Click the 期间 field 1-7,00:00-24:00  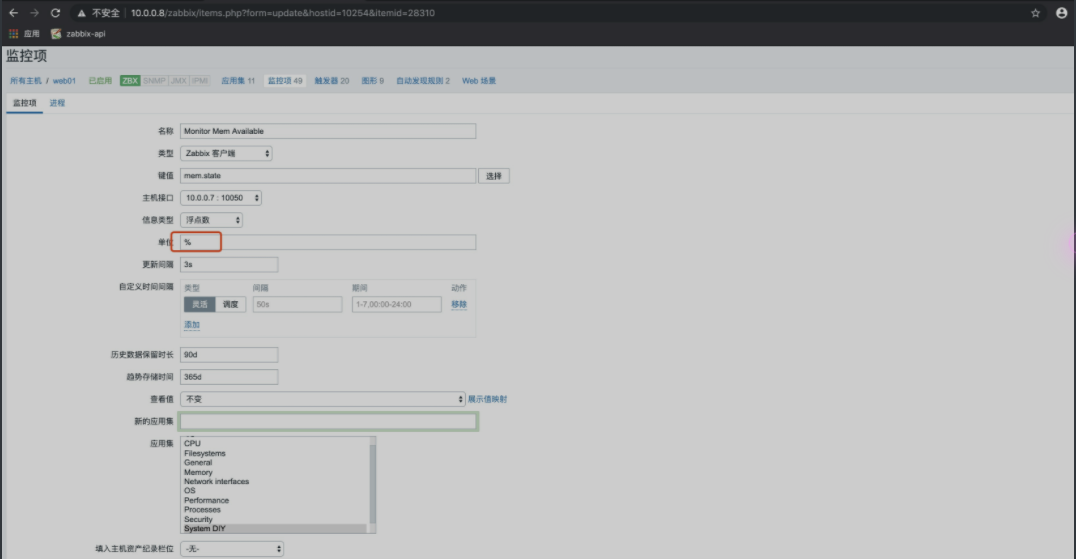pos(397,305)
